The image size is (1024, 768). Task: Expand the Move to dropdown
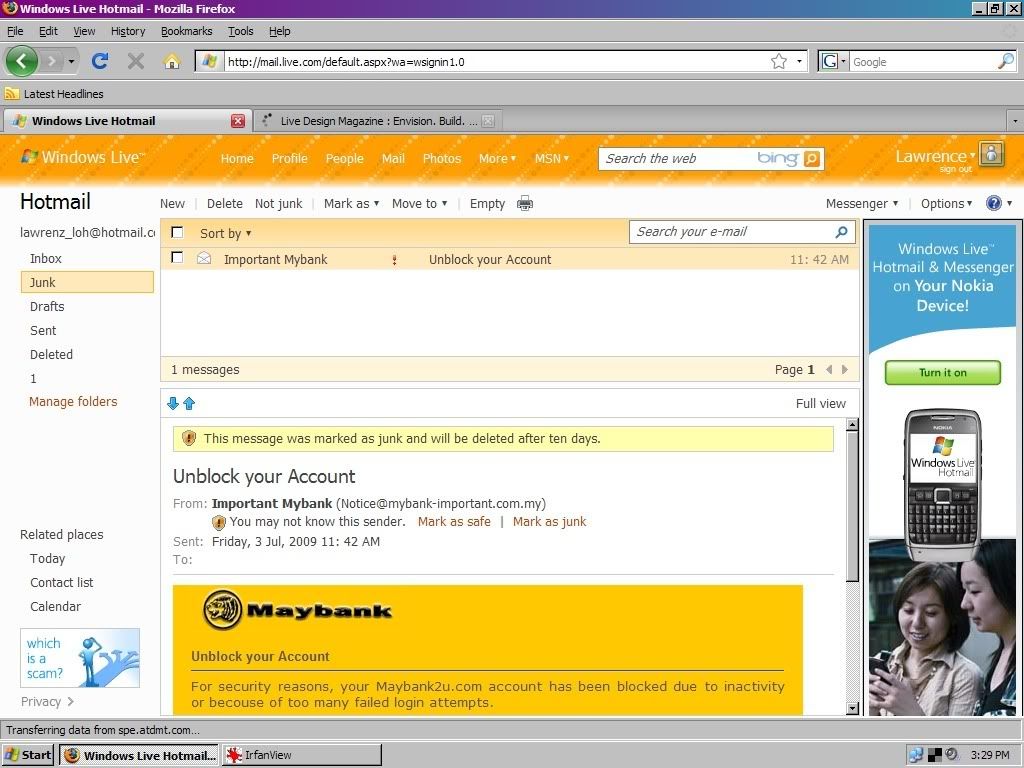click(419, 204)
